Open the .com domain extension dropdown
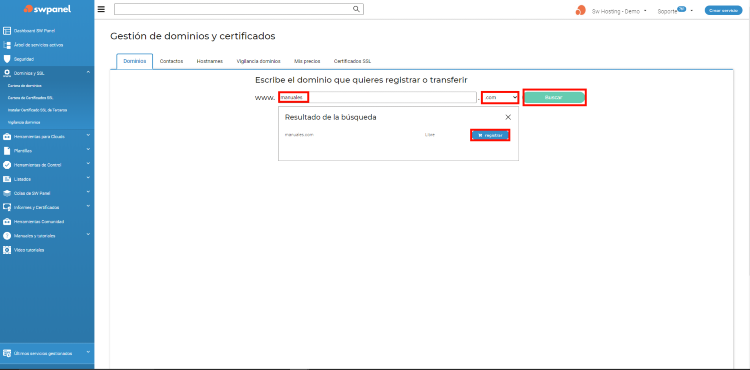The width and height of the screenshot is (750, 370). click(500, 97)
